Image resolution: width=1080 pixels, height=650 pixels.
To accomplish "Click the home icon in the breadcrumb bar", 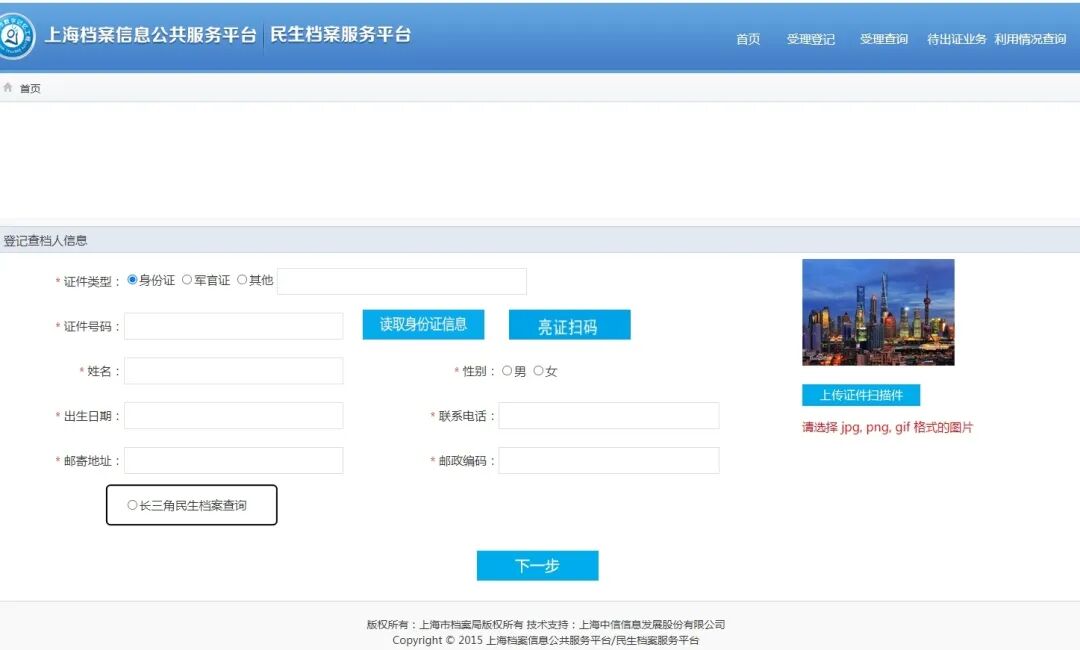I will [8, 87].
